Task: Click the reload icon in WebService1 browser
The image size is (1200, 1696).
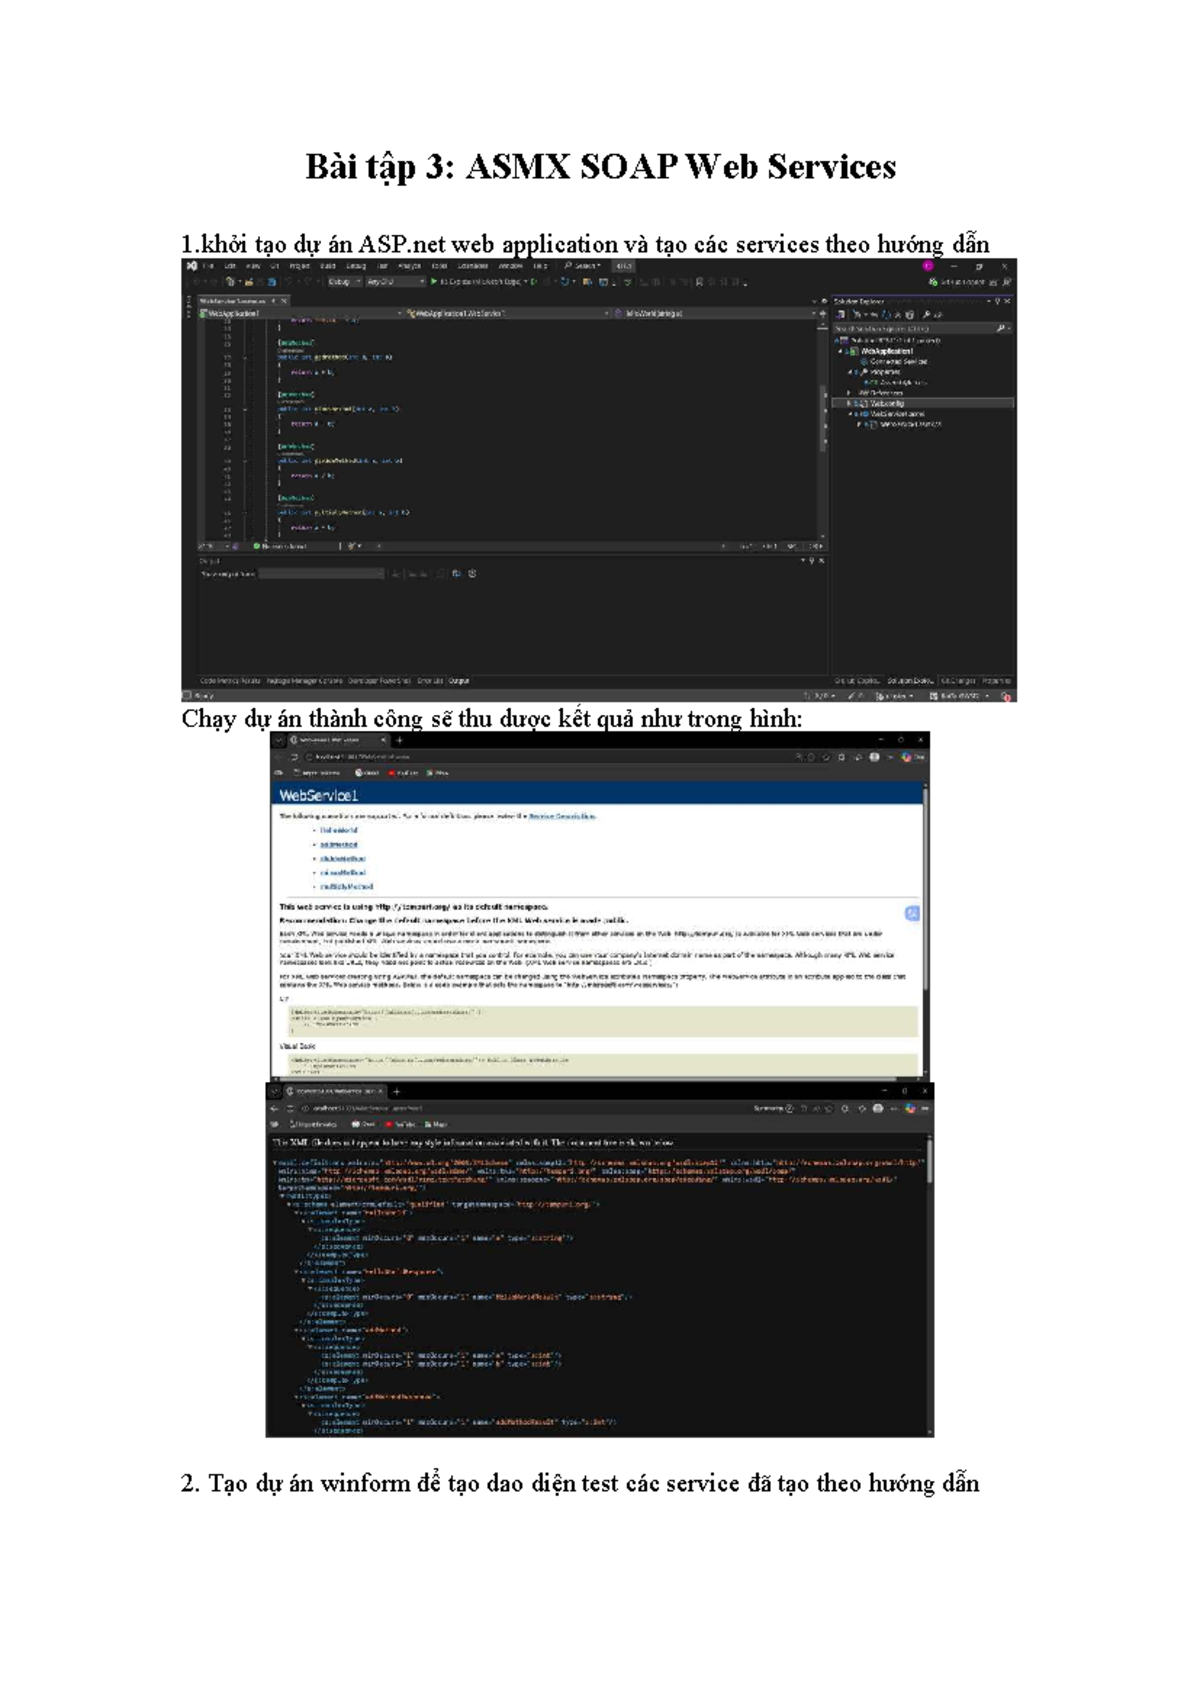Action: tap(294, 757)
